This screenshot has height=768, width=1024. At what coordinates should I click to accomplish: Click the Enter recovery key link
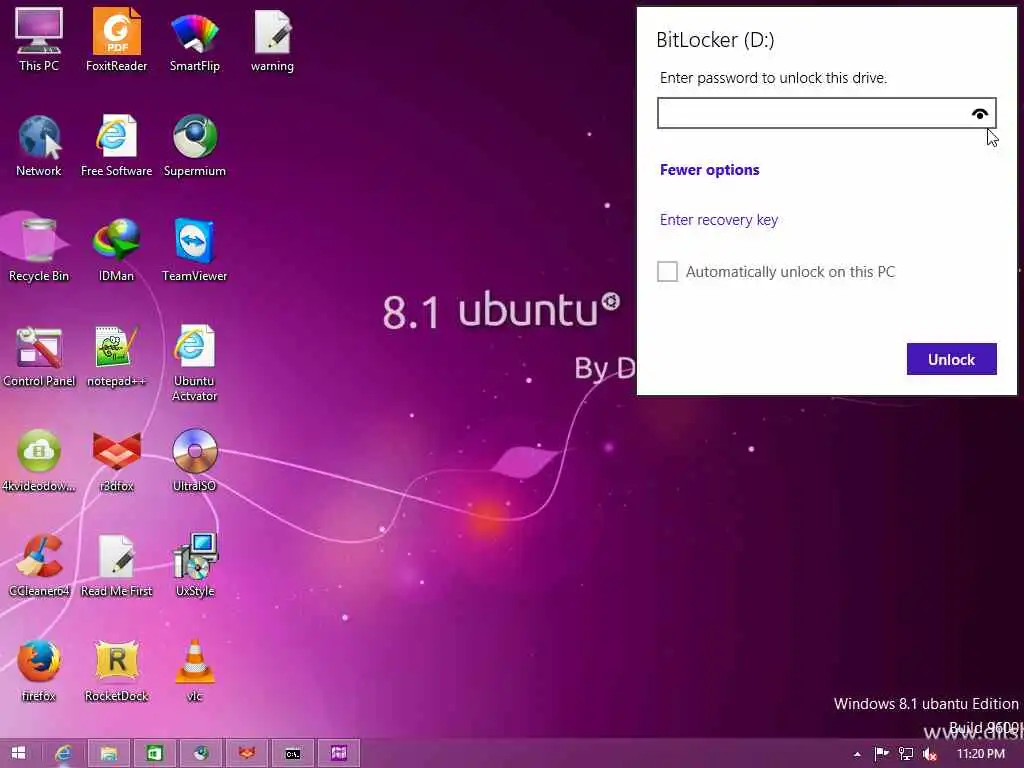click(x=718, y=220)
